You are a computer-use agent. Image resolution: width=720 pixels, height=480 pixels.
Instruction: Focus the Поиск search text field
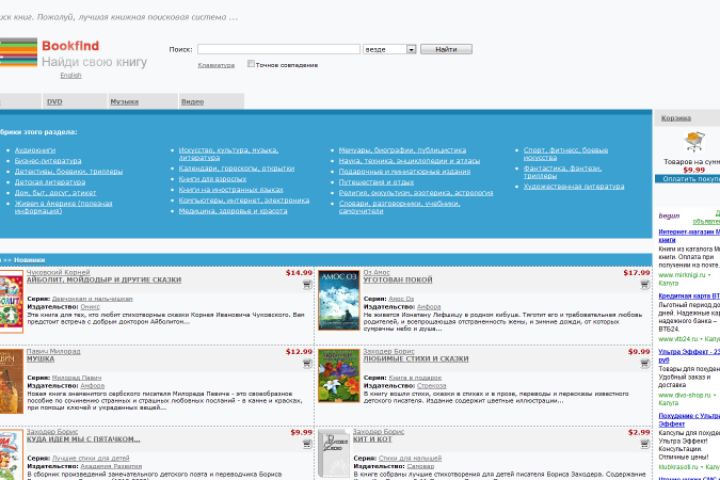[279, 49]
